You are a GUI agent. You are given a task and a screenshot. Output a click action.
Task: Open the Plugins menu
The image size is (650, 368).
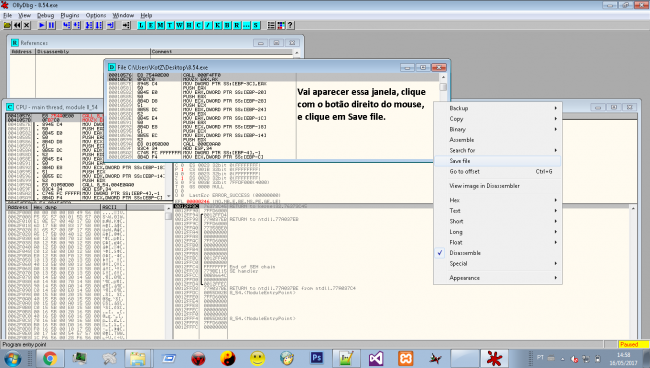click(70, 15)
